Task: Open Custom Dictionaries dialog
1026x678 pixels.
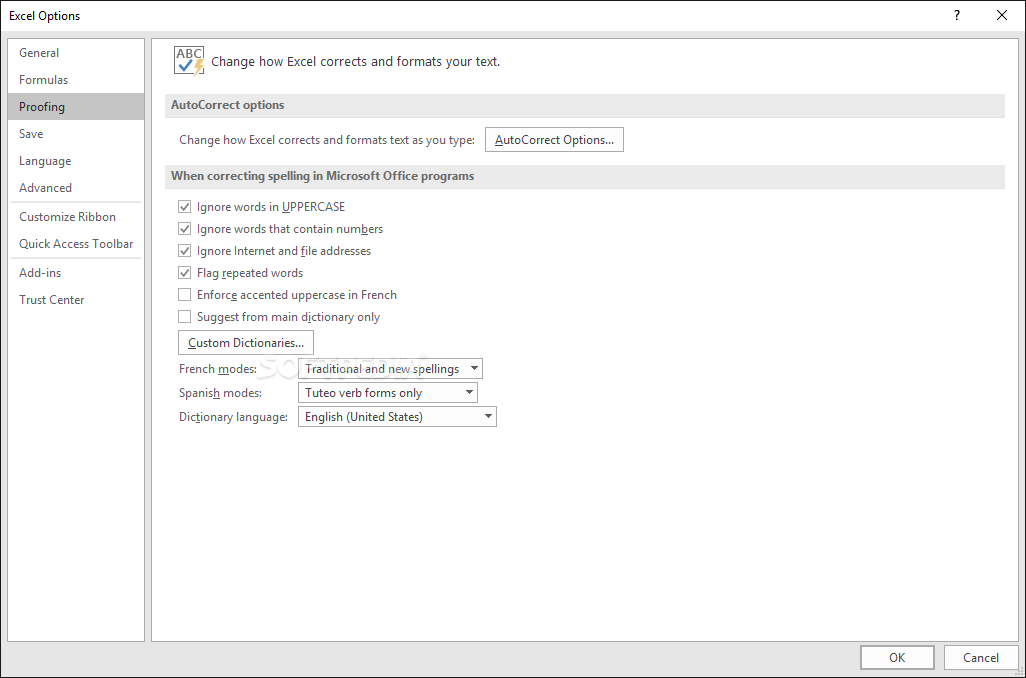Action: click(x=246, y=343)
